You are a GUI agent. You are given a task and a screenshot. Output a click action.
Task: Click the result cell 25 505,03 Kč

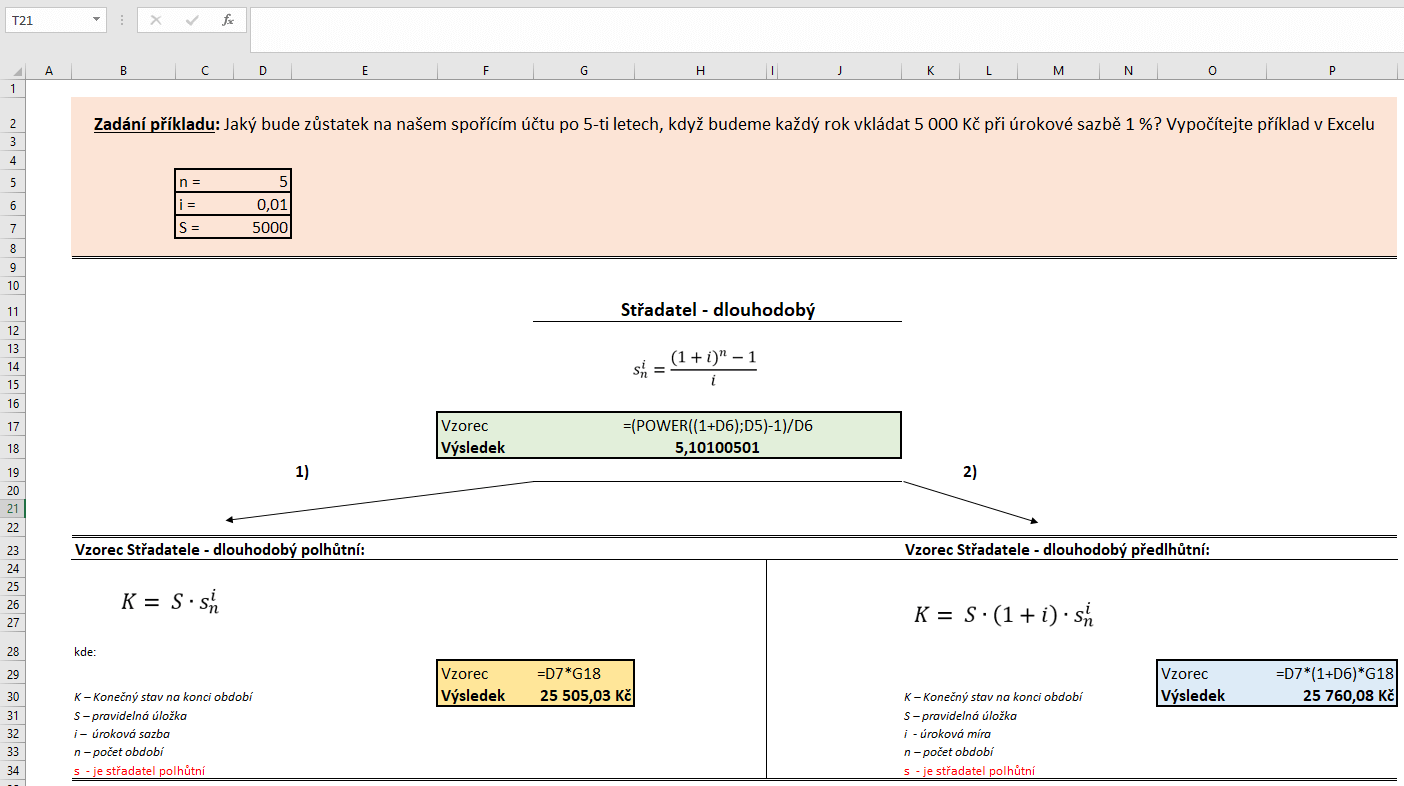584,696
